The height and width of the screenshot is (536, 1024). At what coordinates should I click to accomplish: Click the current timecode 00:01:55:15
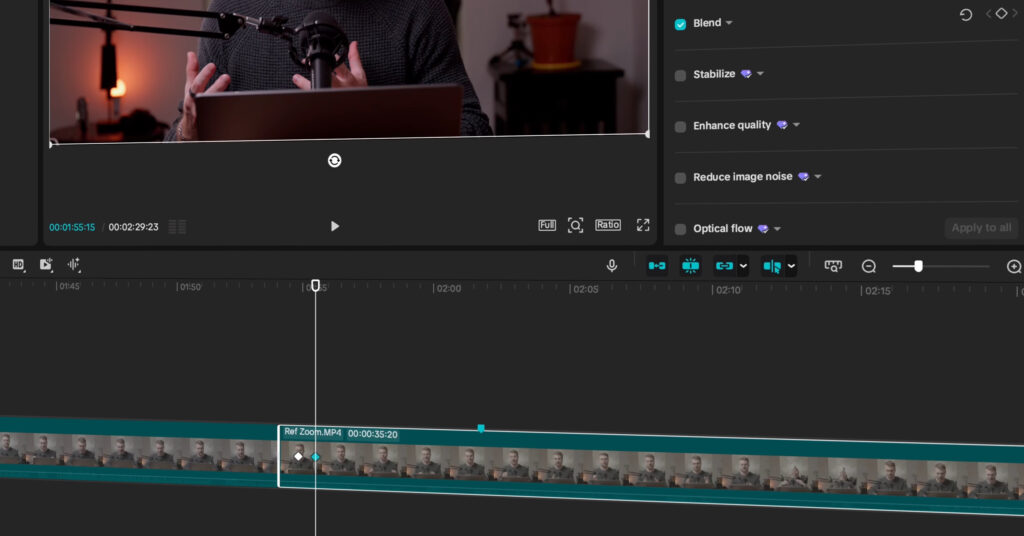72,227
